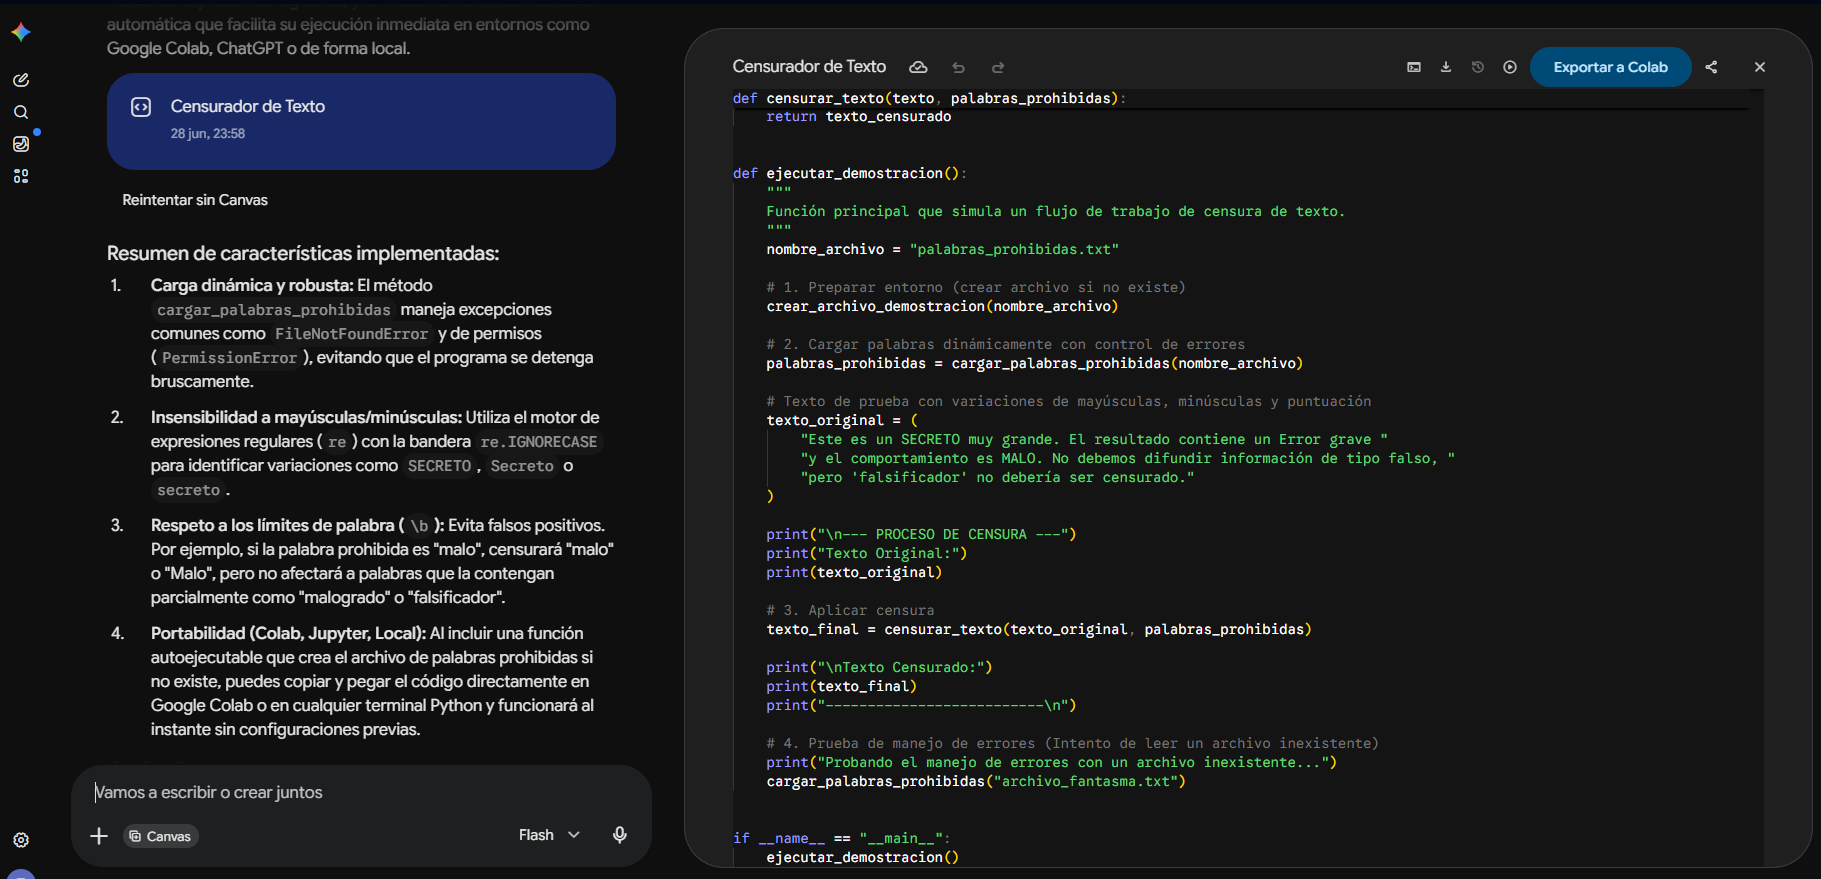Viewport: 1821px width, 879px height.
Task: Expand the Flash model dropdown
Action: [549, 835]
